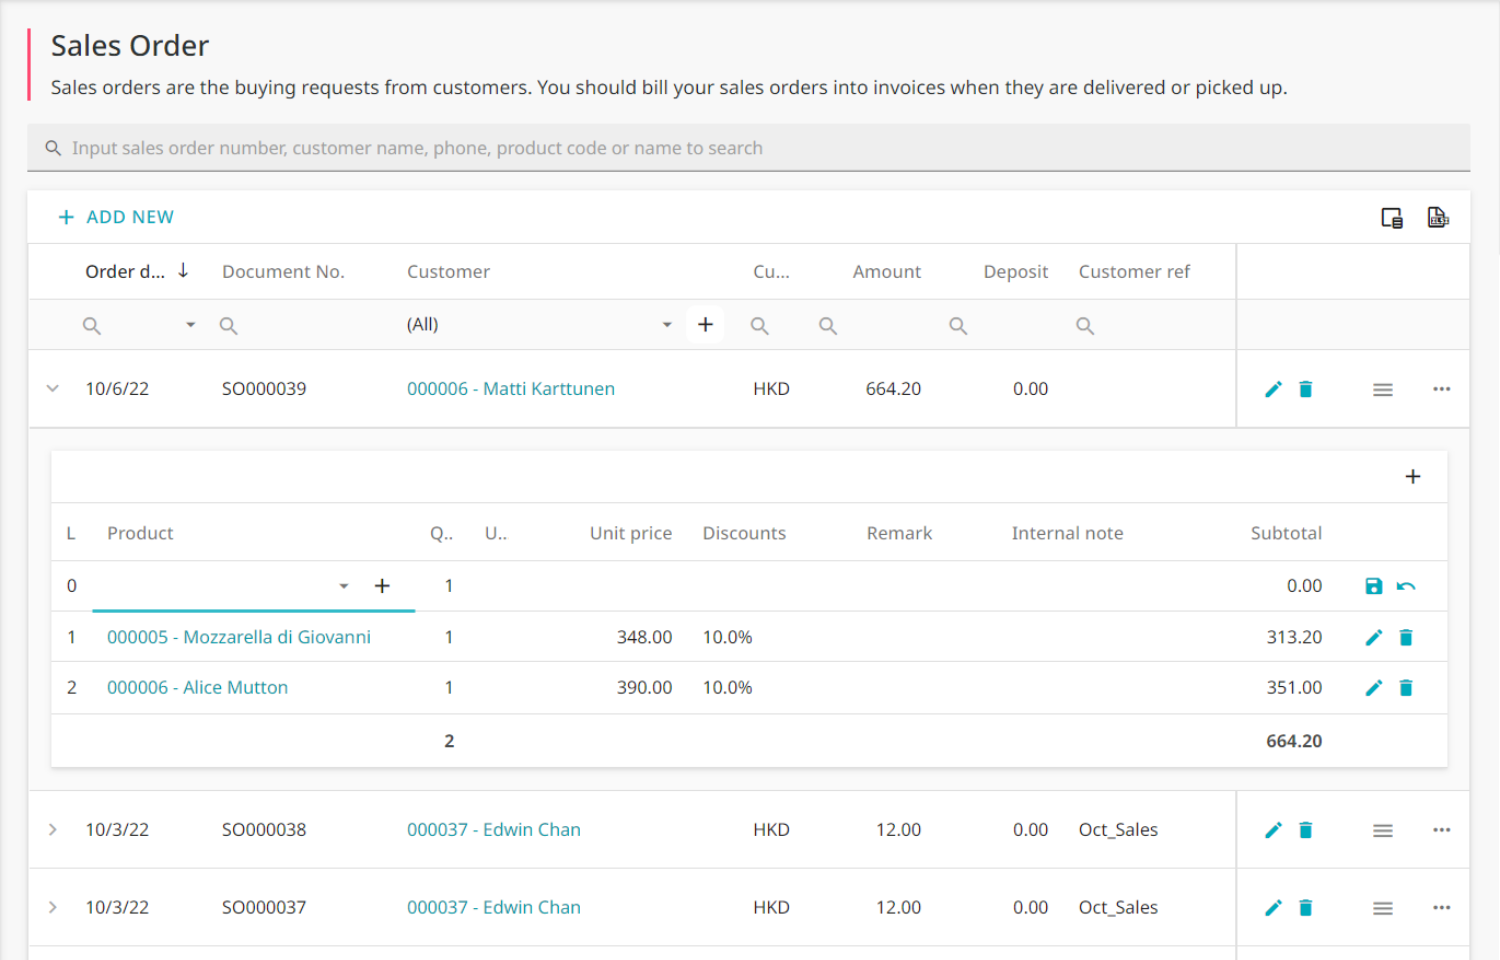Open the Order date filter dropdown
Viewport: 1500px width, 960px height.
pos(190,325)
